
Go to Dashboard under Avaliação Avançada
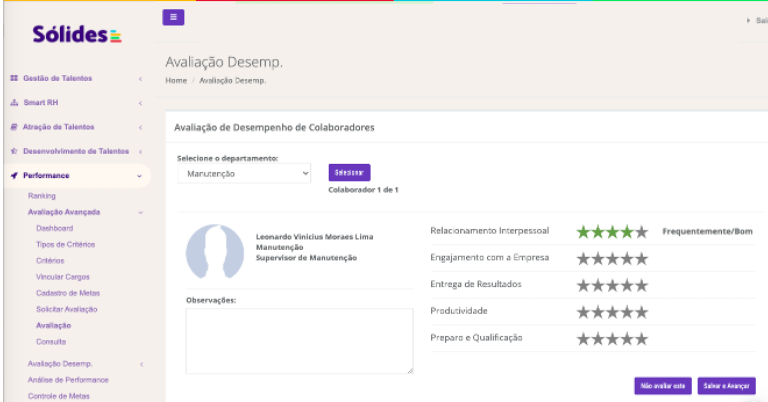click(54, 228)
